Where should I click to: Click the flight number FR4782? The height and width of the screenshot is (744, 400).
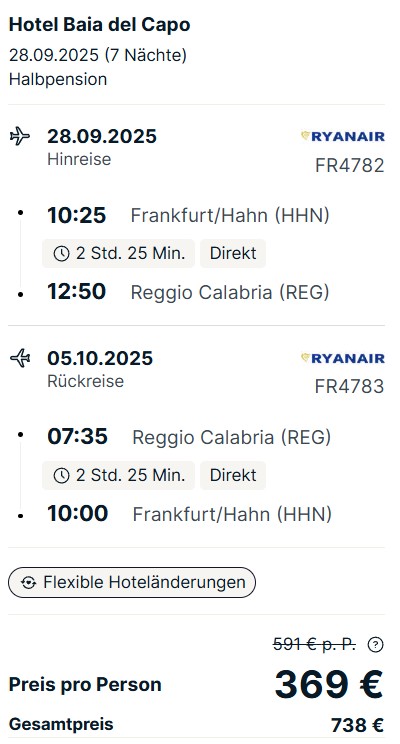tap(350, 166)
